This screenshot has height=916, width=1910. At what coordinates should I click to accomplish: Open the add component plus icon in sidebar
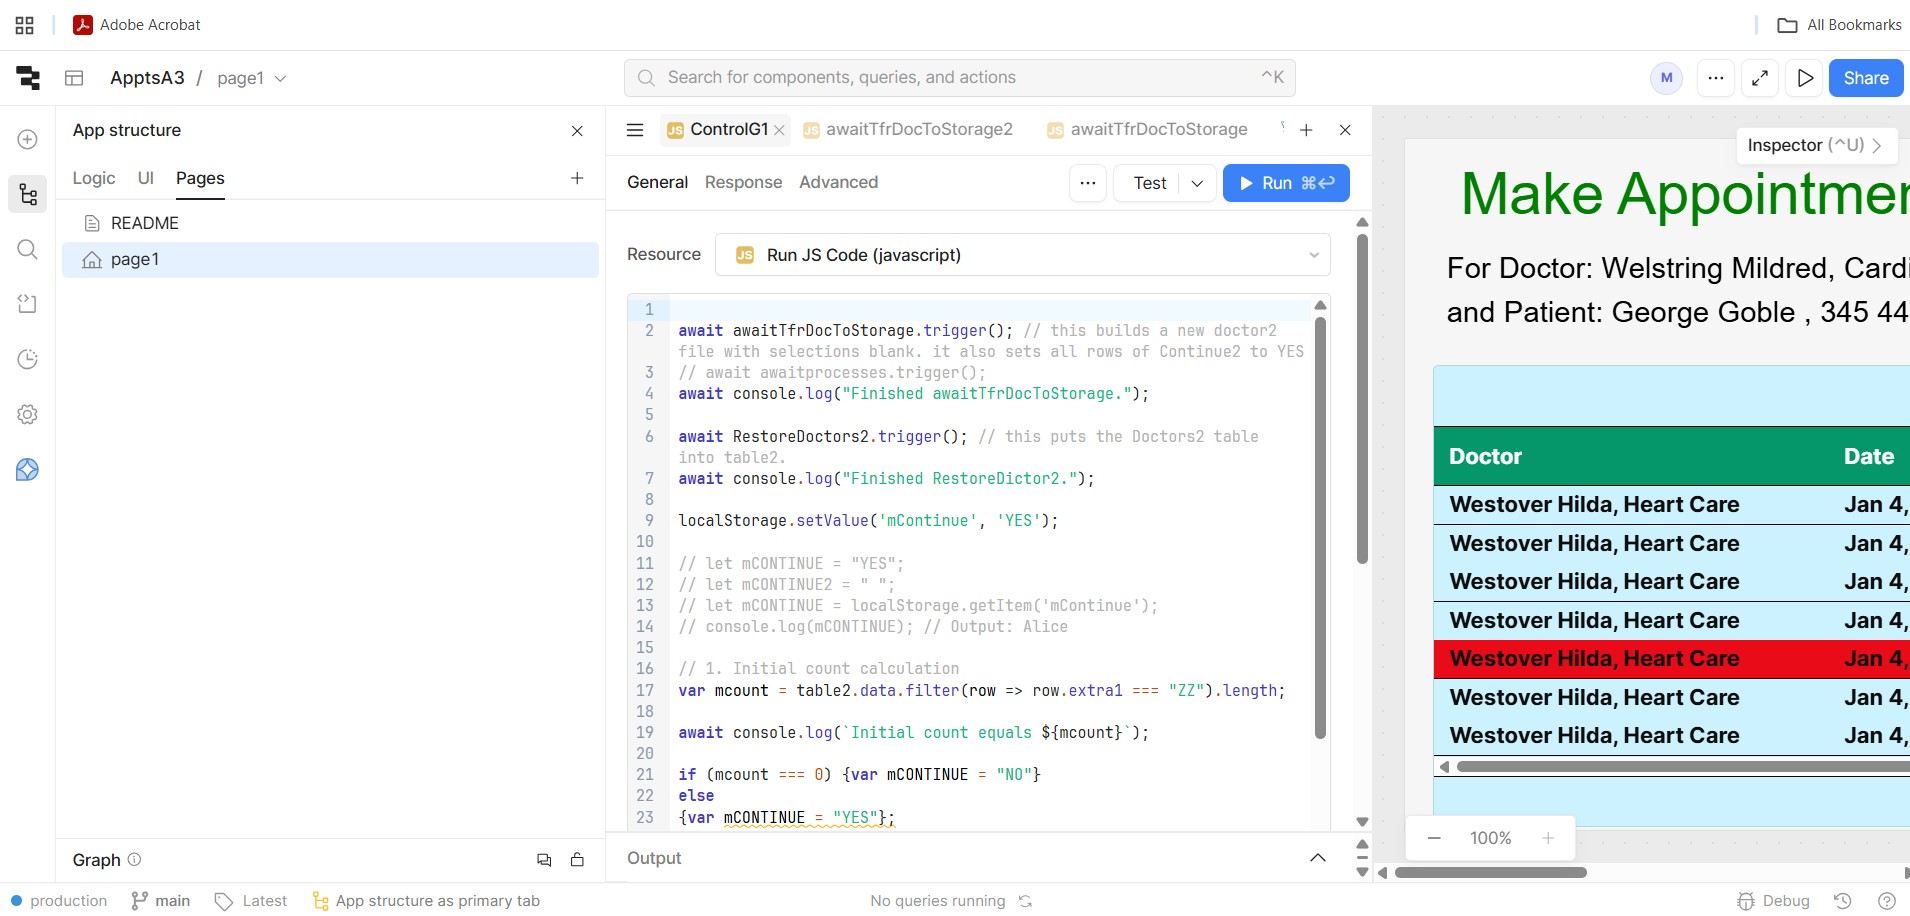pos(28,140)
